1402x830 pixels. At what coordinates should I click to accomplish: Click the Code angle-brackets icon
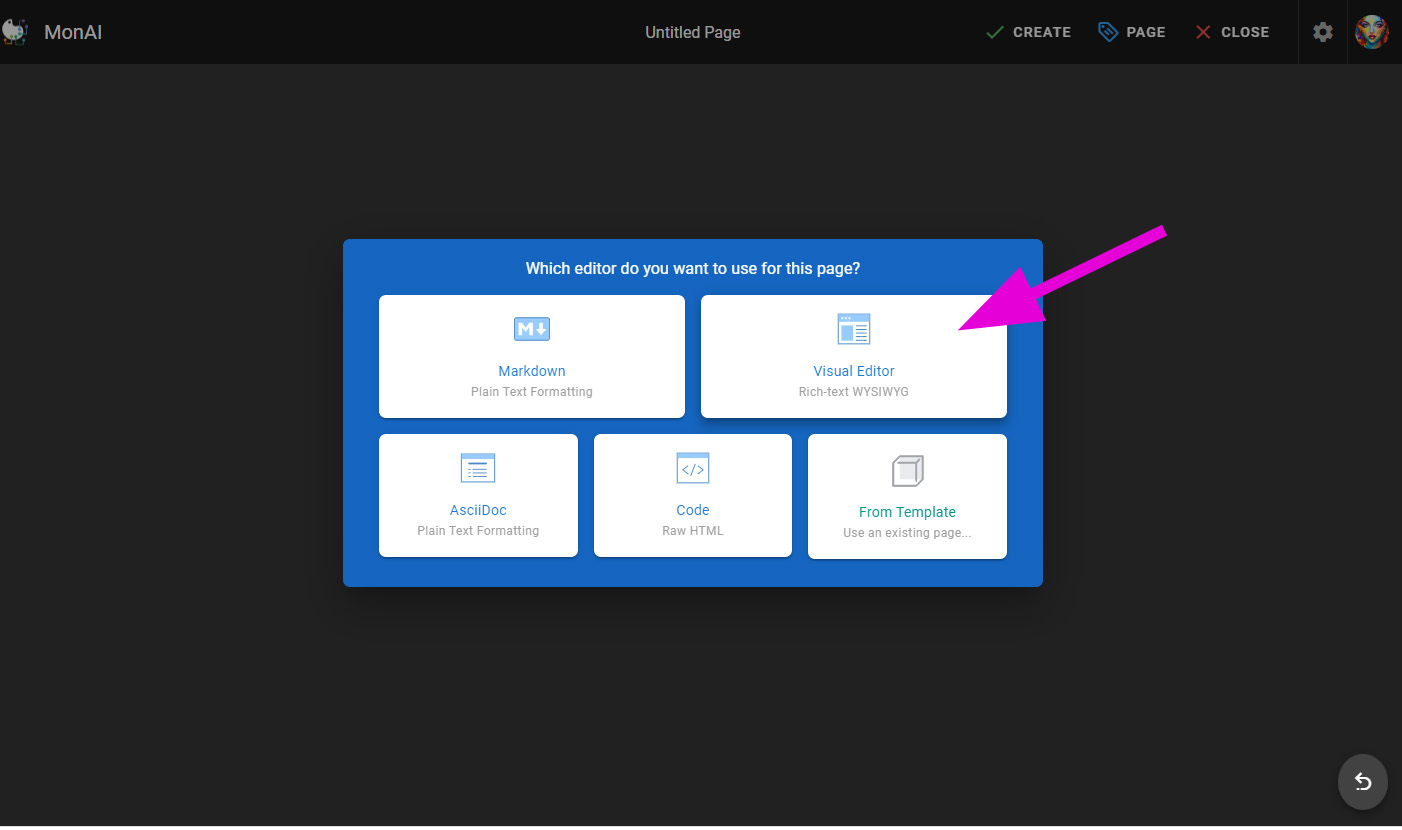(x=692, y=467)
